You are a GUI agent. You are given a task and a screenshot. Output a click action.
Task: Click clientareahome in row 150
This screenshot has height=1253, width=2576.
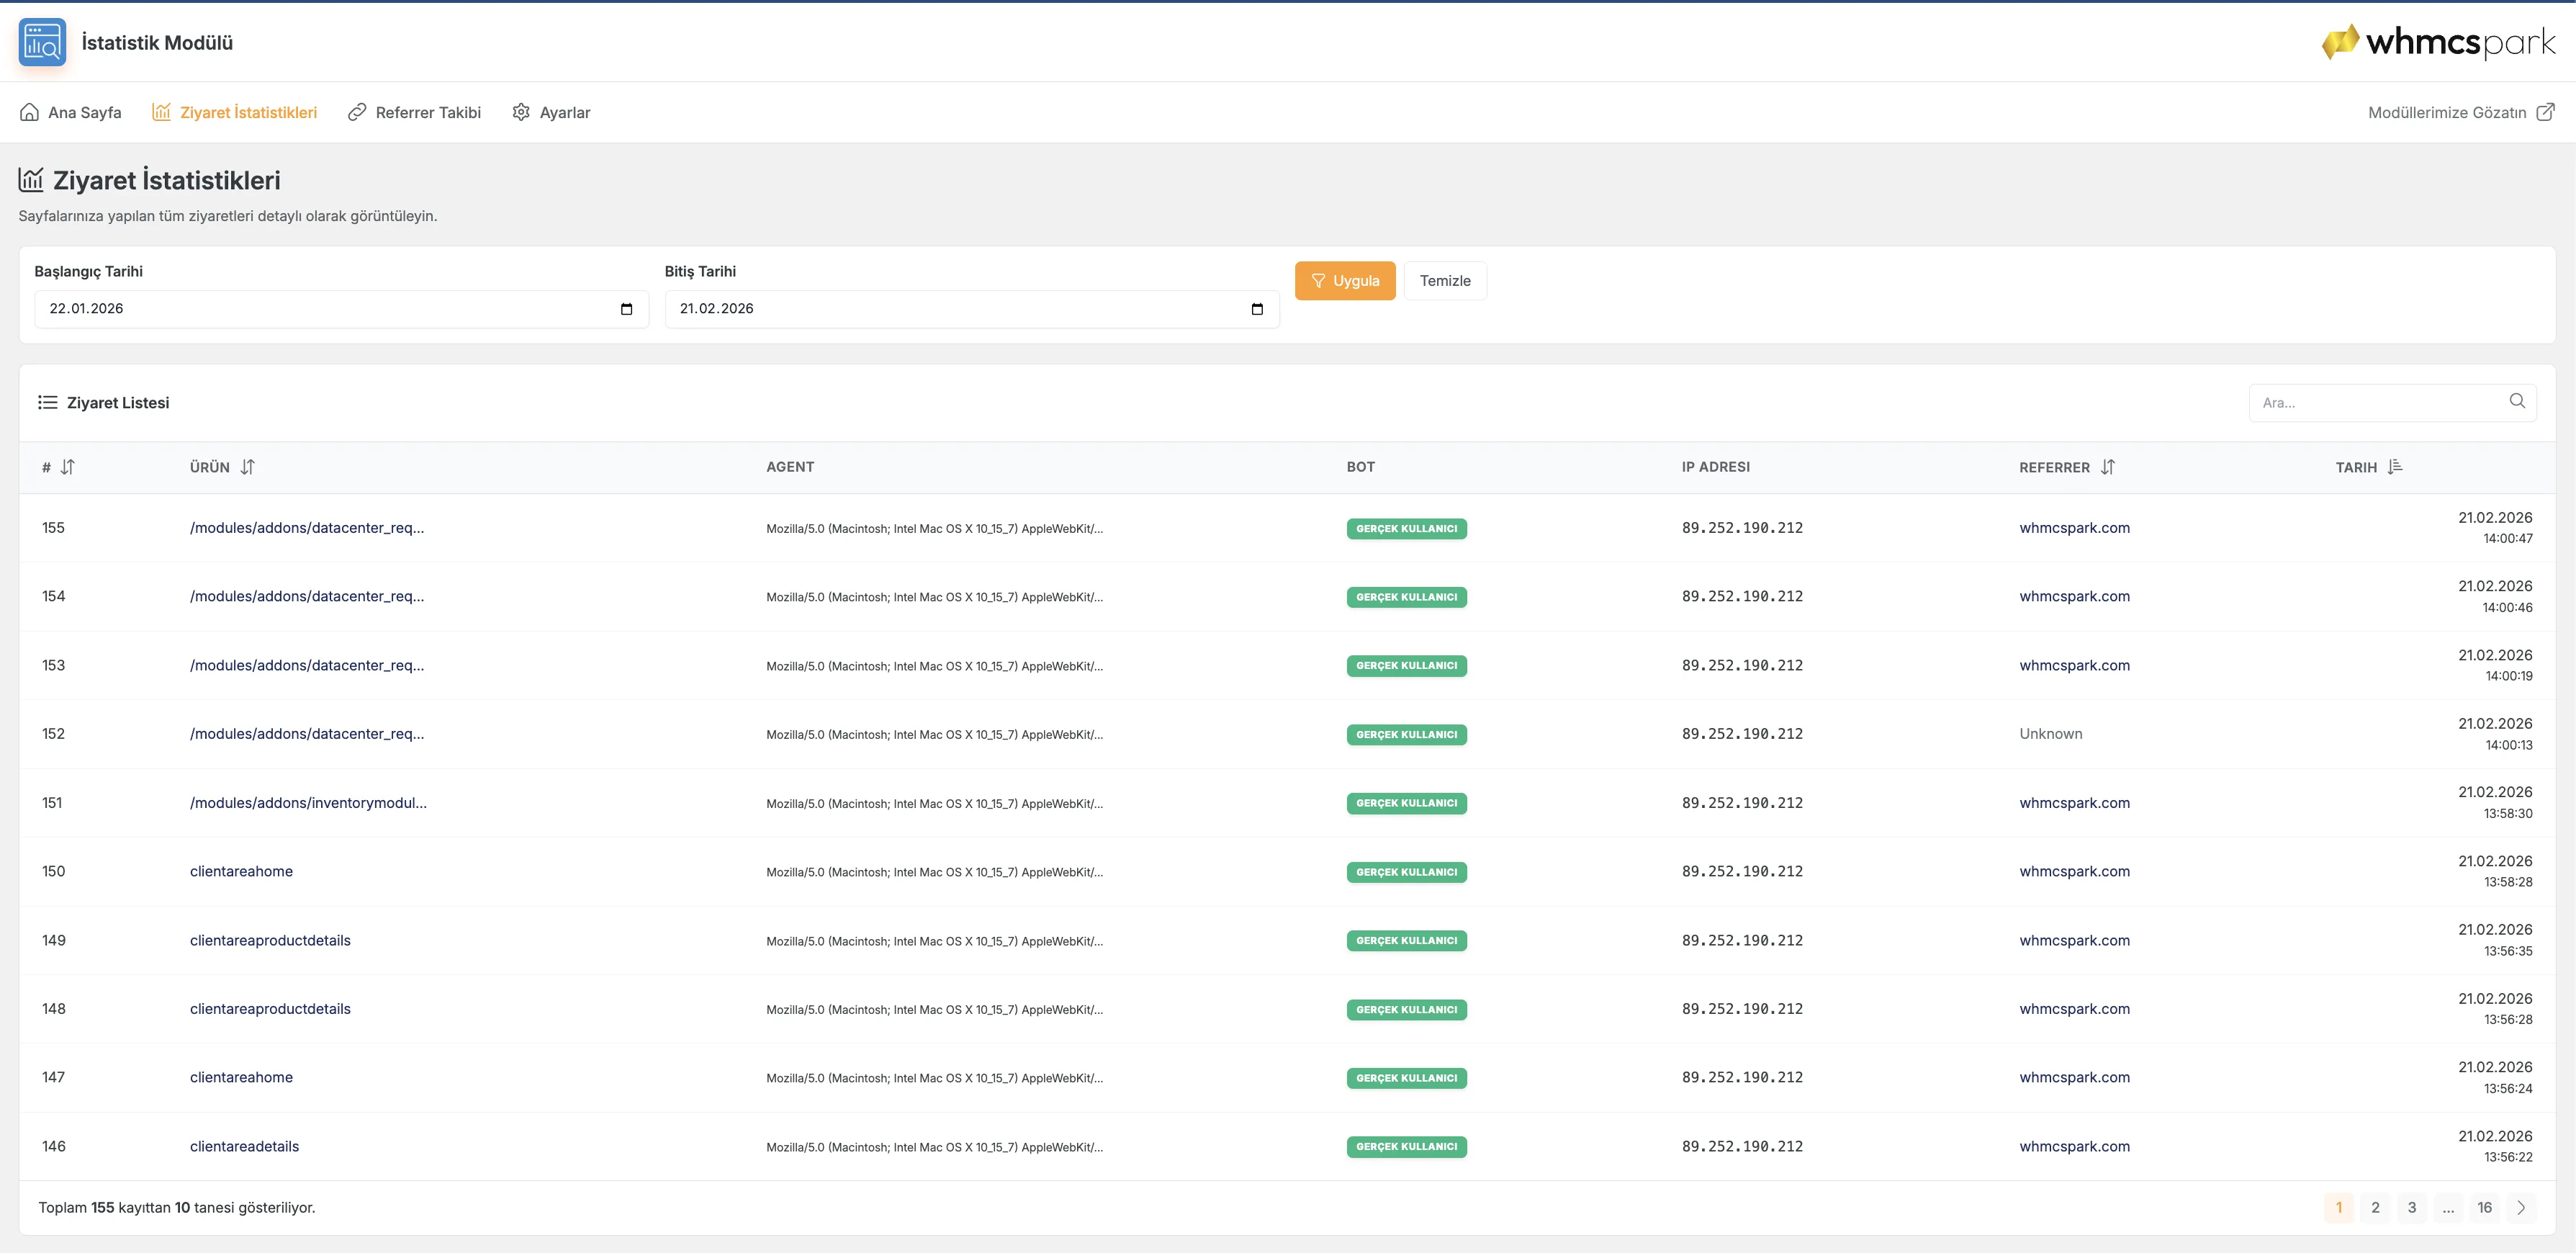click(x=241, y=871)
